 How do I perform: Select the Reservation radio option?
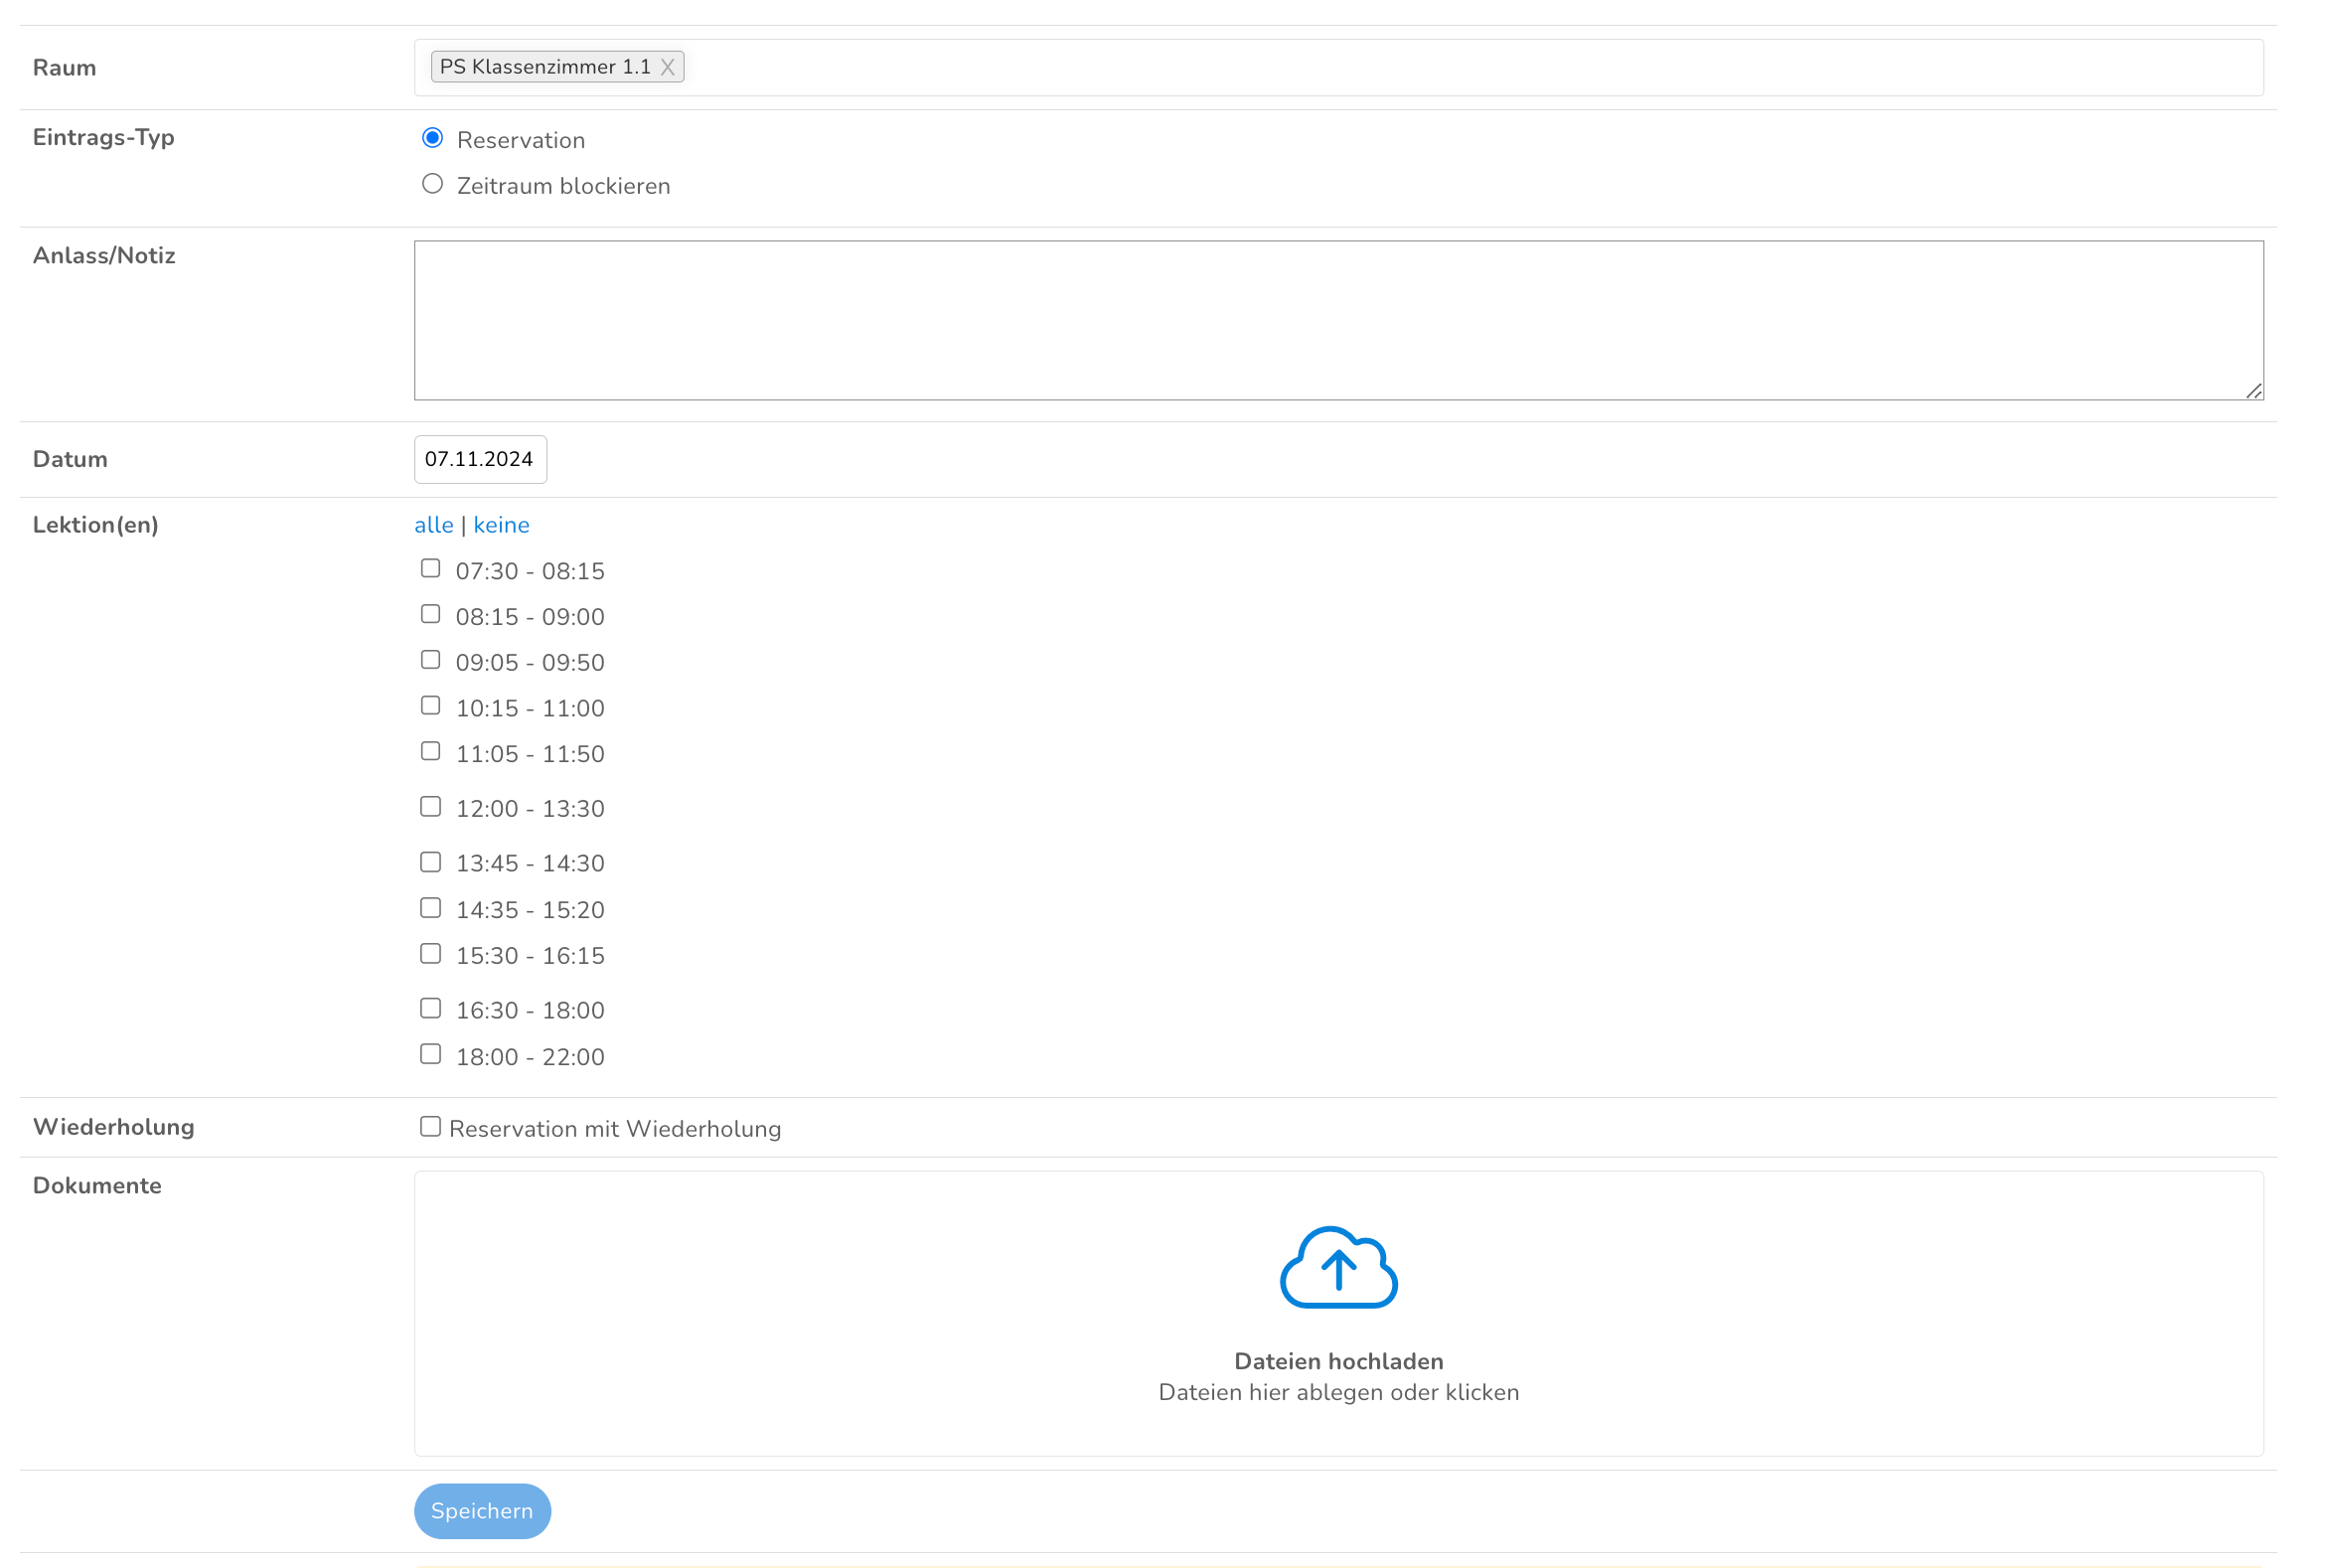coord(432,138)
